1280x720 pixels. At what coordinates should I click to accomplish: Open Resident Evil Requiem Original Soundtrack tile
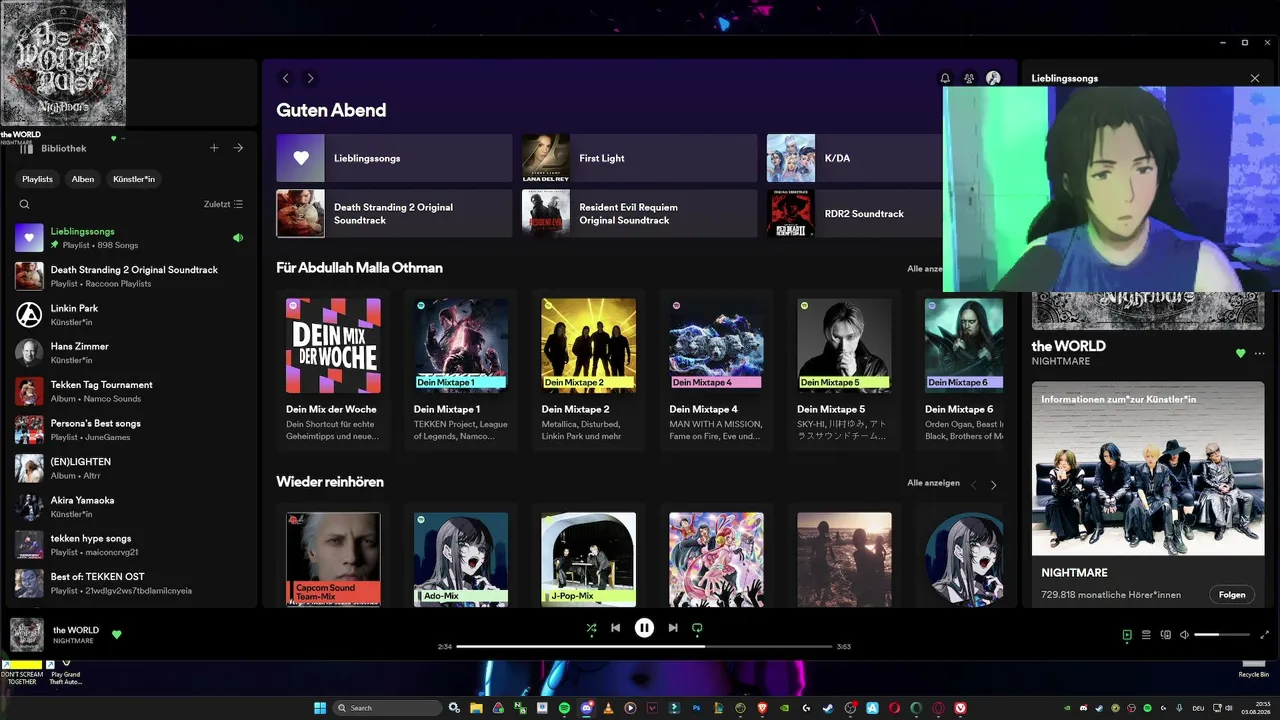(x=639, y=213)
